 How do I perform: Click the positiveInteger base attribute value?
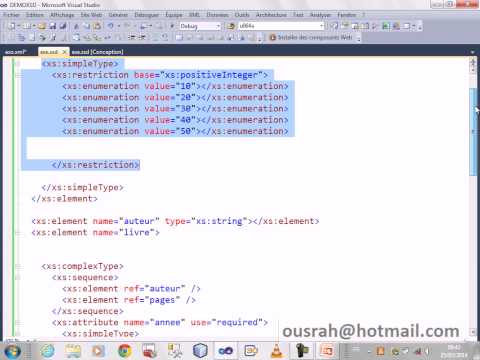[211, 75]
